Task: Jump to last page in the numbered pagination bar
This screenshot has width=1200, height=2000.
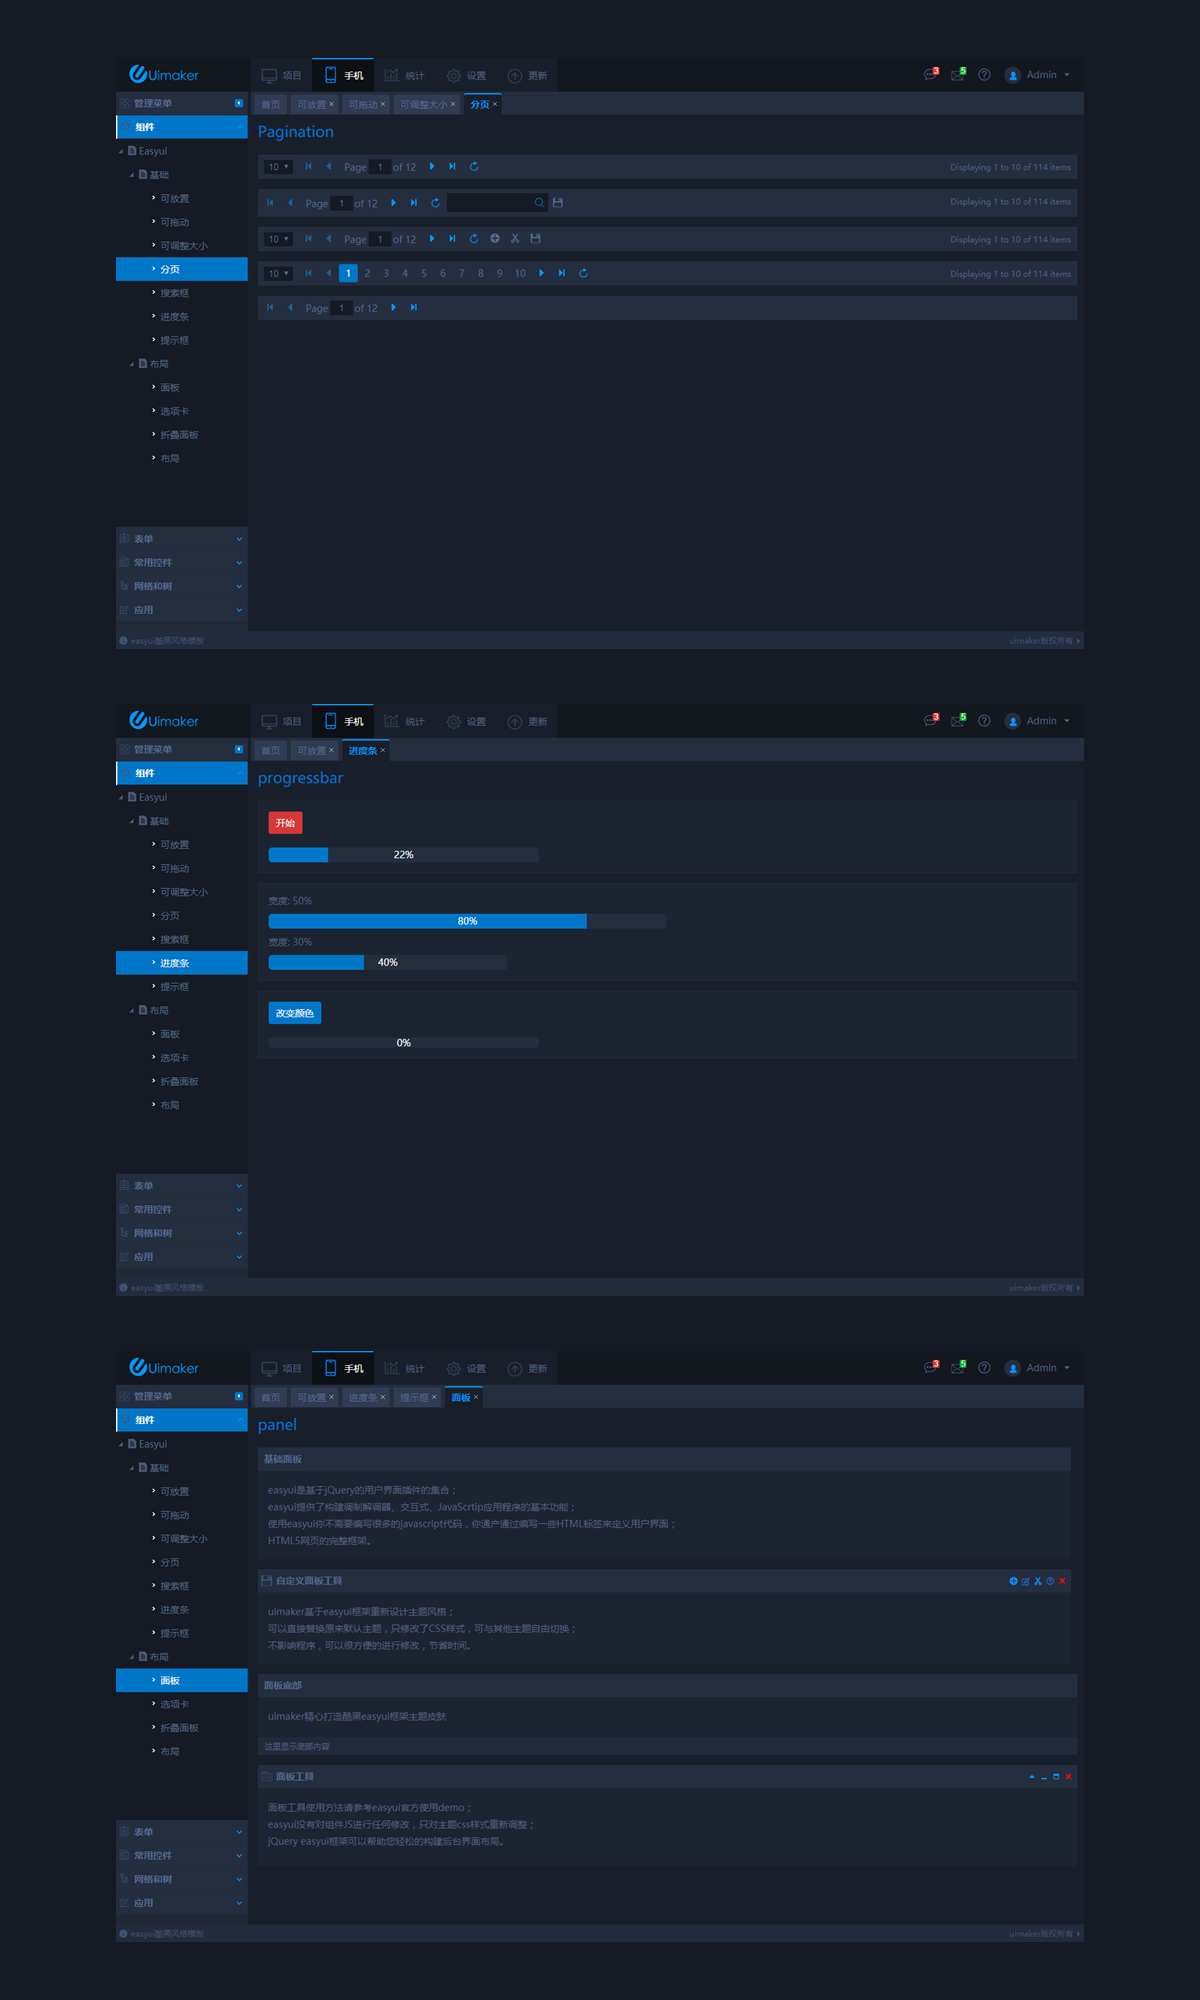Action: (562, 273)
